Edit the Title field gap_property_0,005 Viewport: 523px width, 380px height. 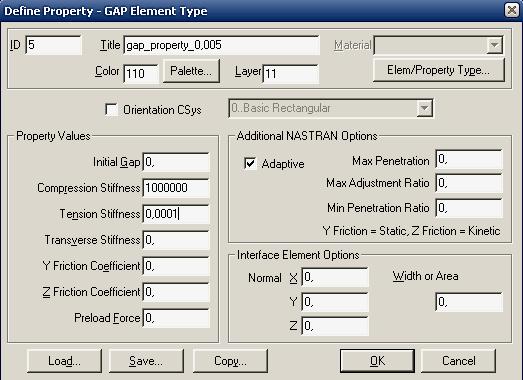click(221, 45)
